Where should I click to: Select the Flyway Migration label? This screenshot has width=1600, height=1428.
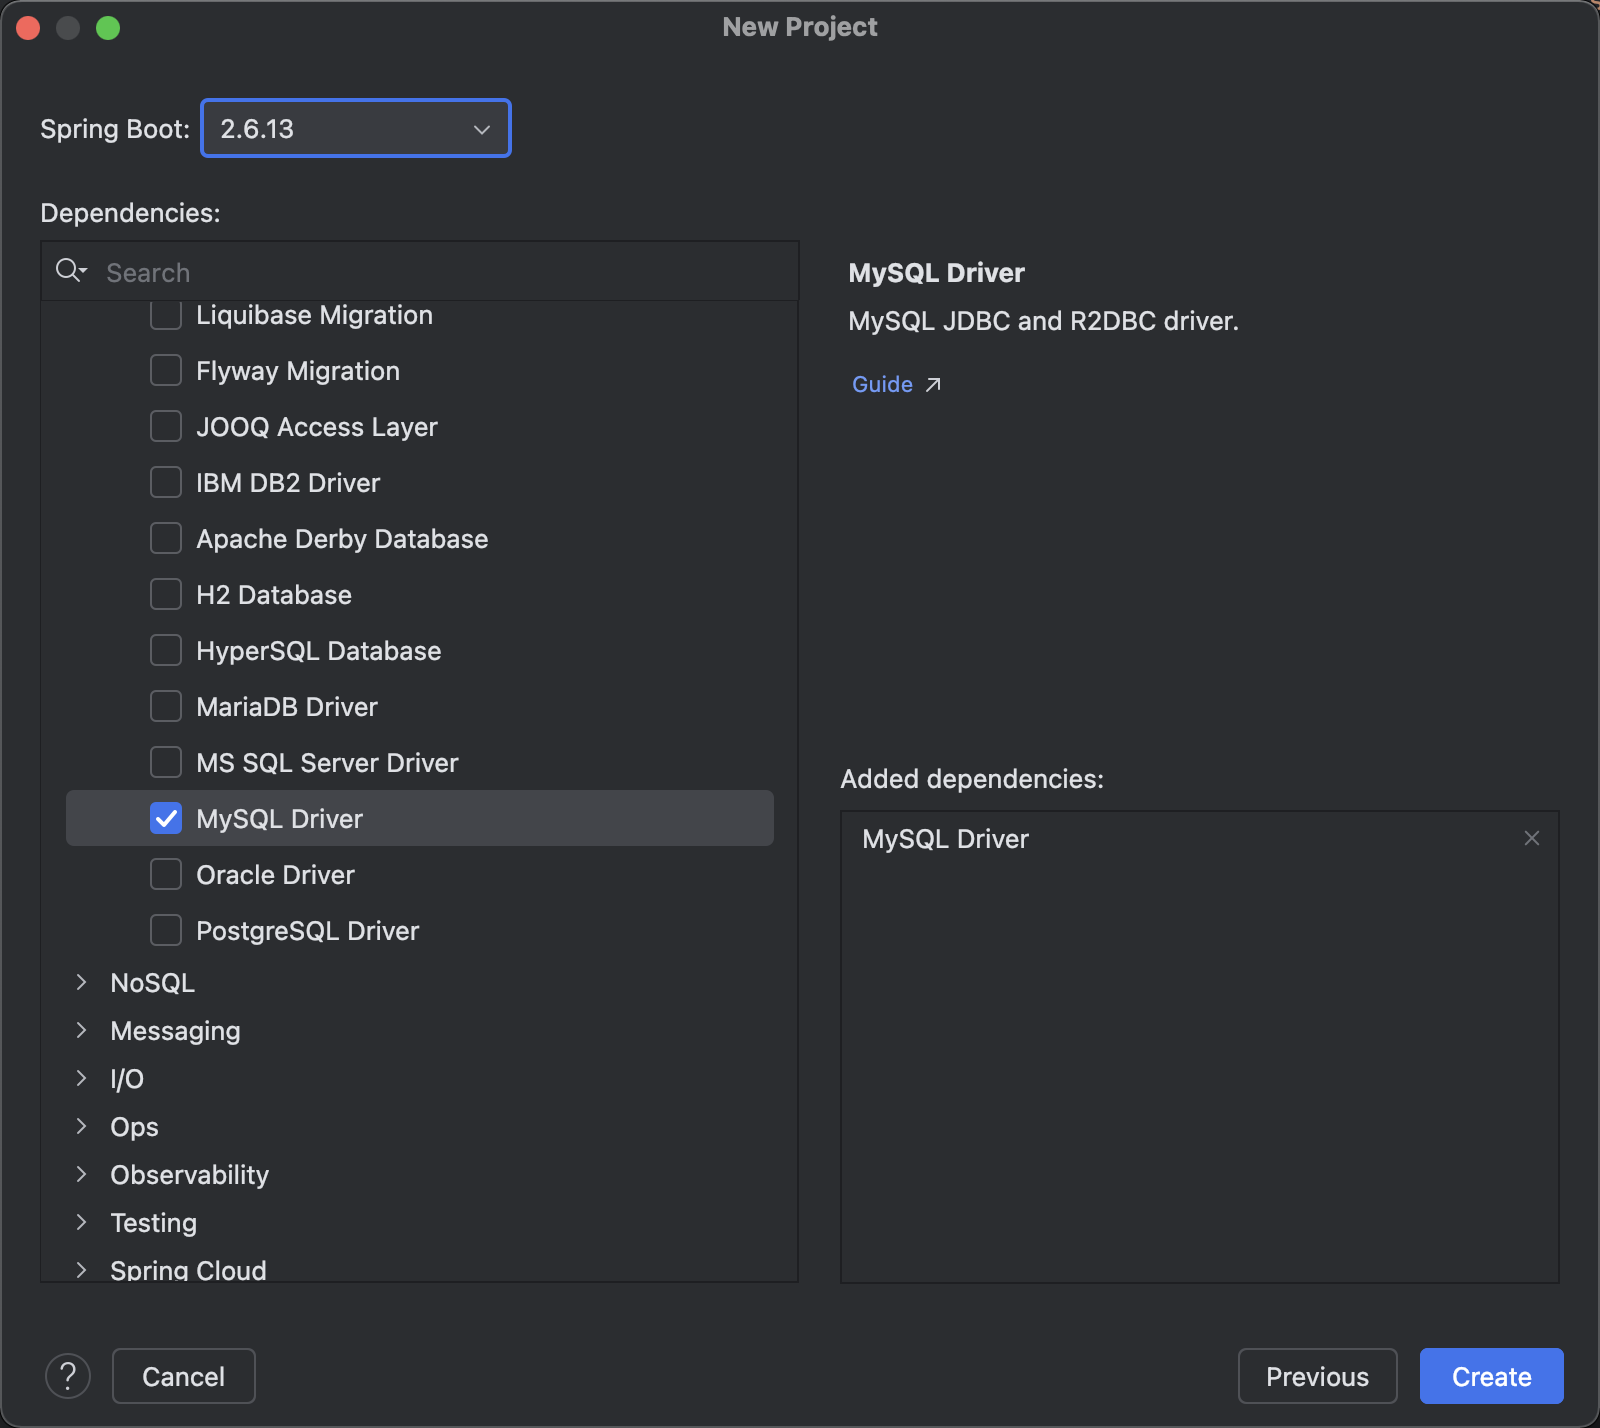[298, 371]
